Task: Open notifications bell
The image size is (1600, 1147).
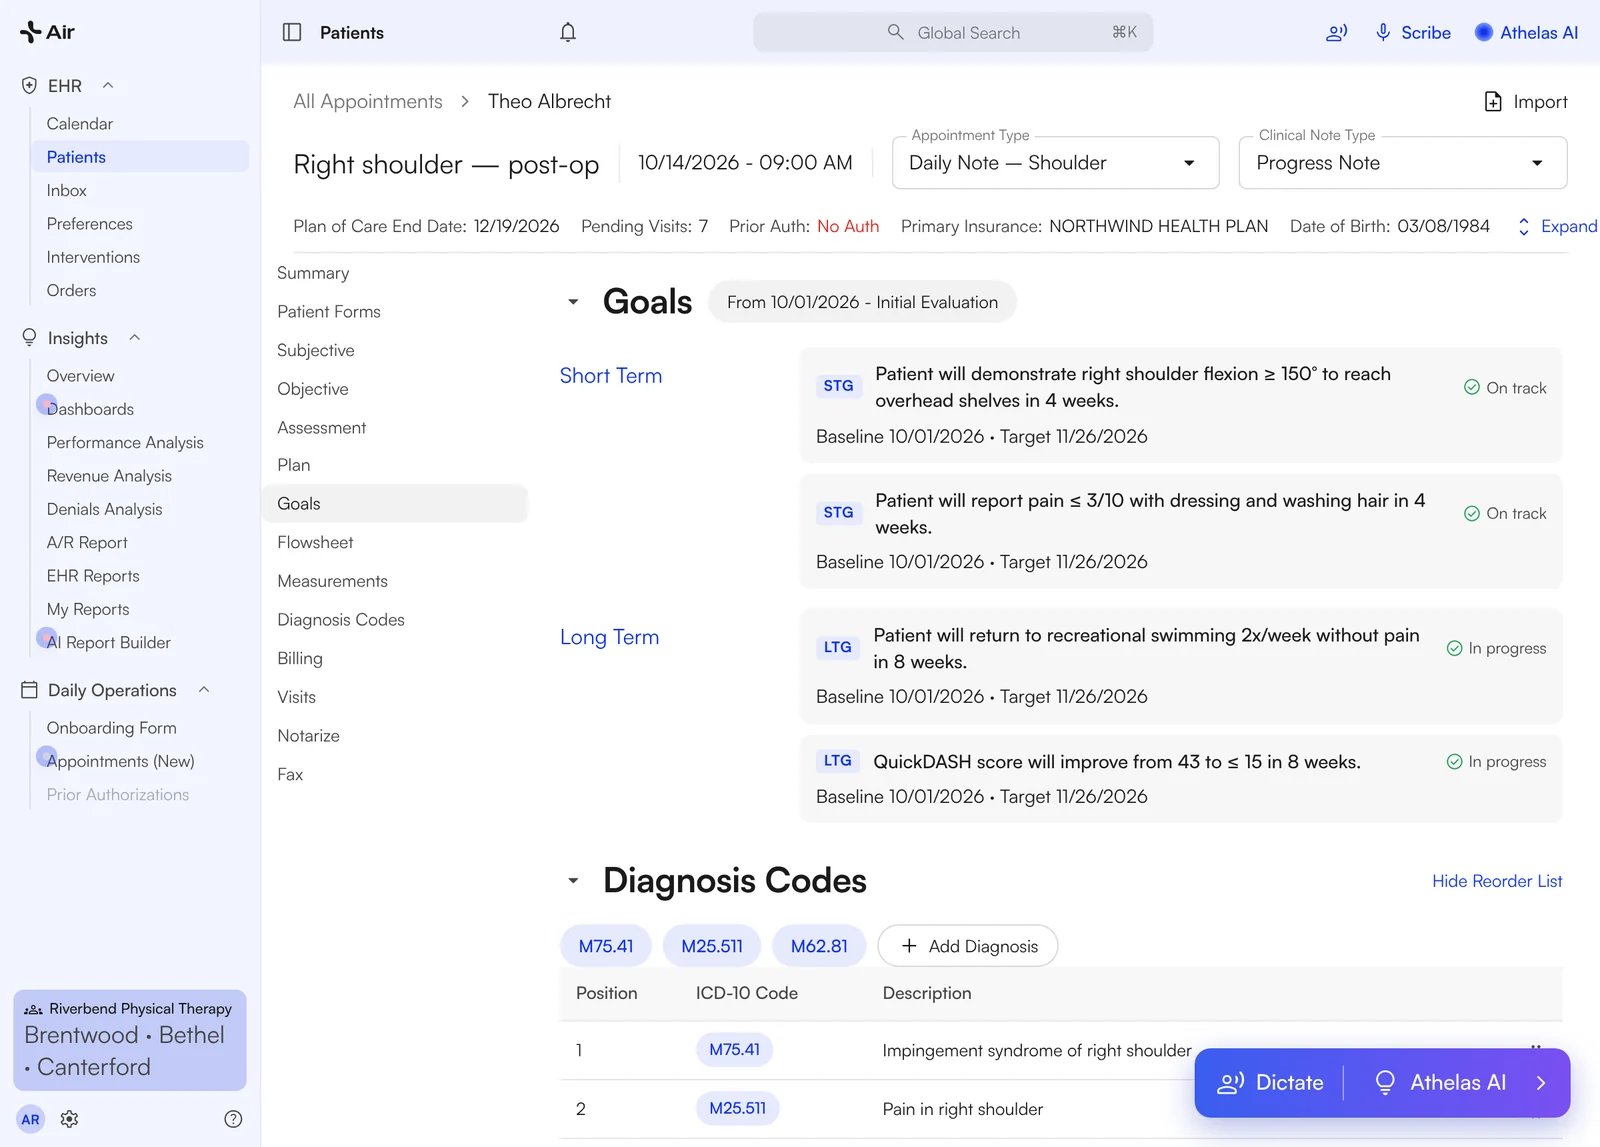Action: click(568, 32)
